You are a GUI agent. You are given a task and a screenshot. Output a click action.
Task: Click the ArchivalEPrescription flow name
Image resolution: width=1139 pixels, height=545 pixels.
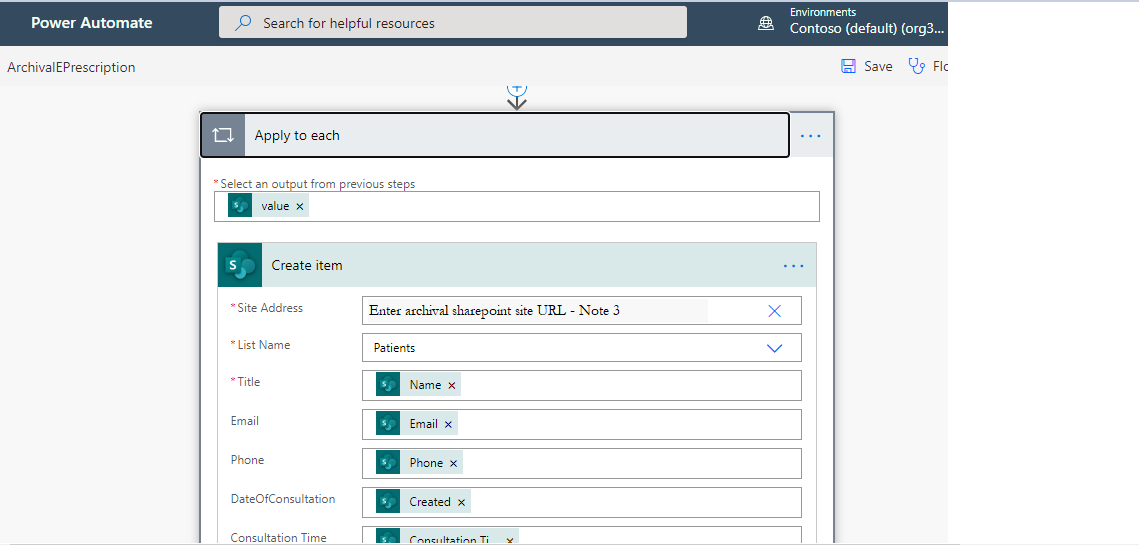71,67
